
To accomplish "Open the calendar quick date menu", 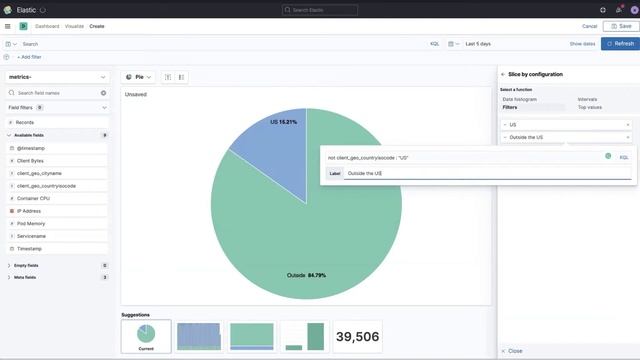I will (453, 44).
